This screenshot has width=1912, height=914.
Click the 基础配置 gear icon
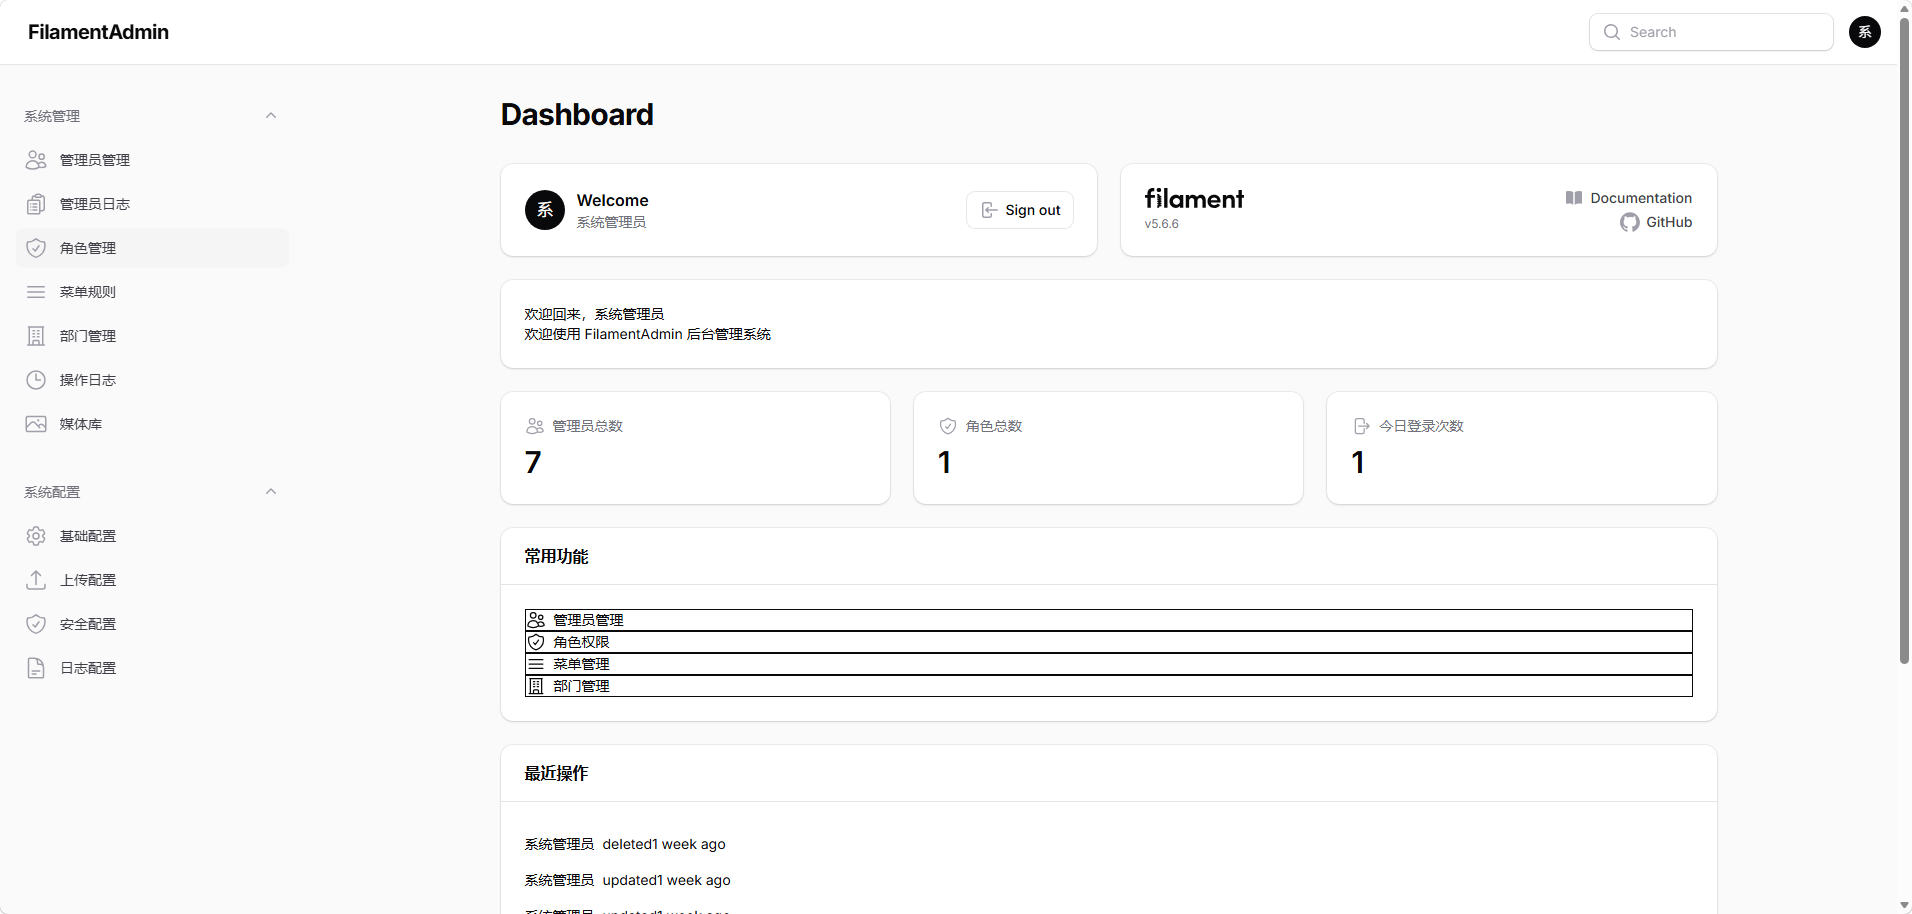tap(36, 536)
